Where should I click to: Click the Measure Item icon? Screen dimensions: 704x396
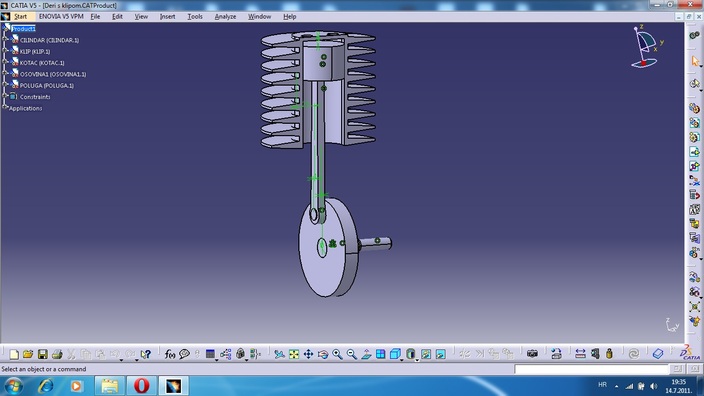595,354
